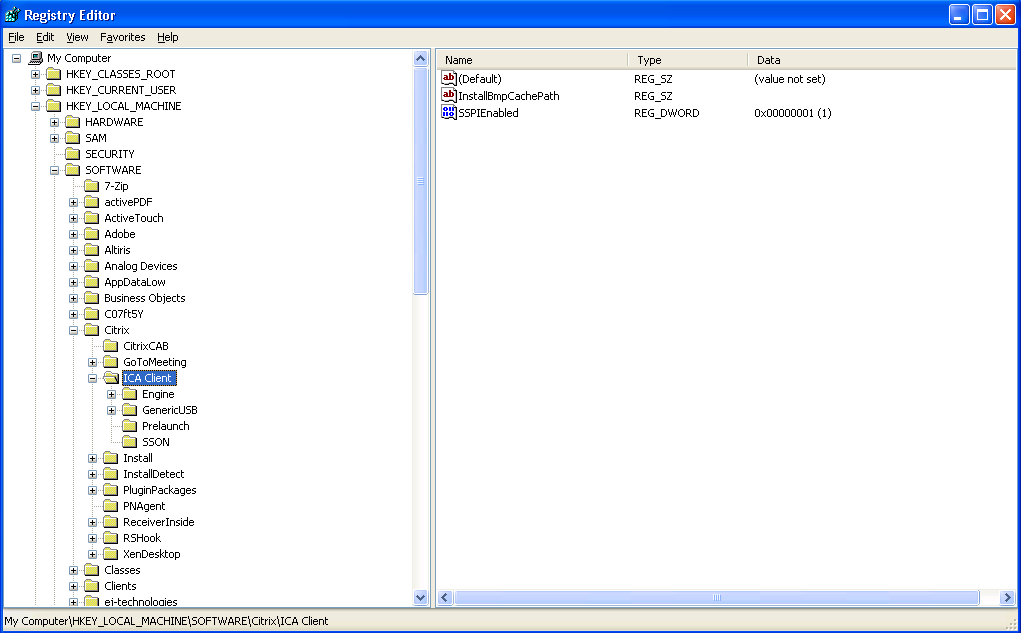Collapse the SOFTWARE key
Image resolution: width=1021 pixels, height=633 pixels.
[x=54, y=170]
